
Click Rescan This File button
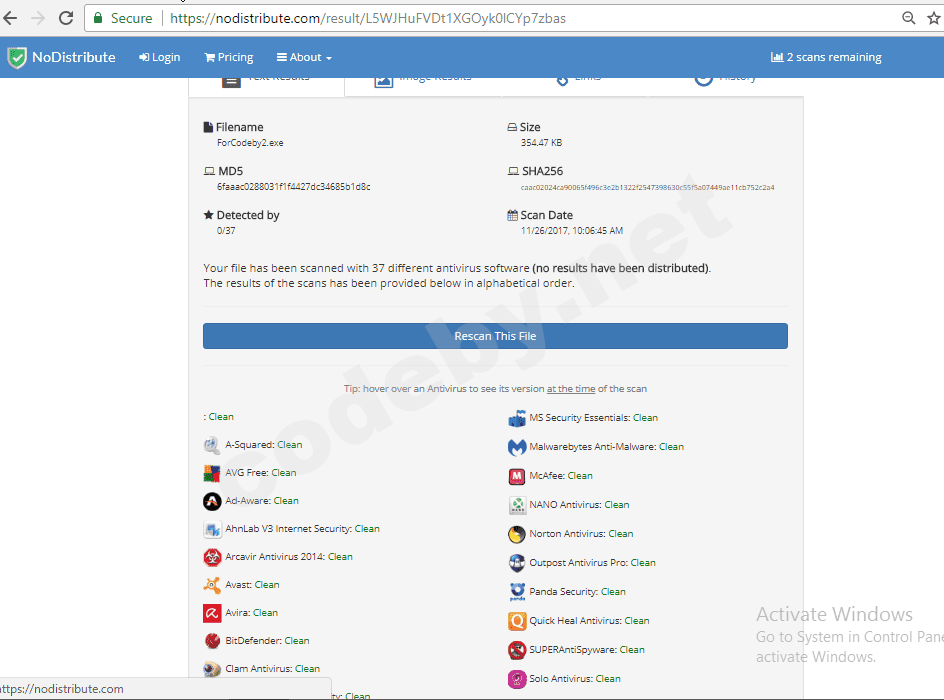pyautogui.click(x=495, y=336)
